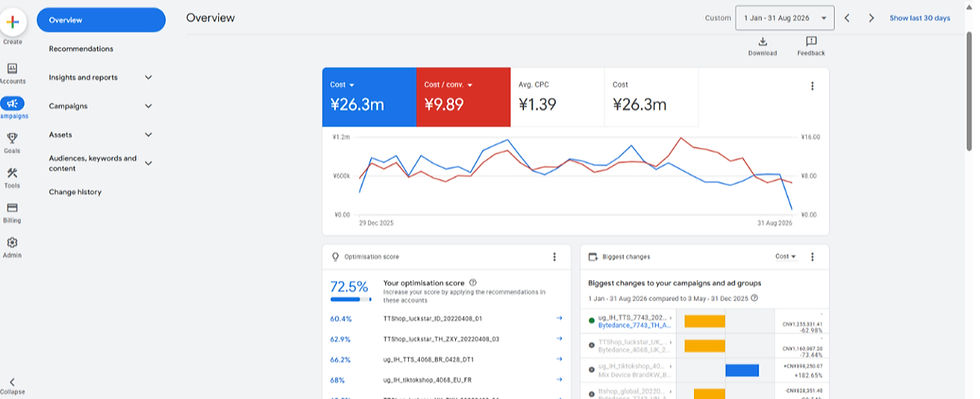The image size is (980, 399).
Task: Open the blue Cost metric dropdown
Action: click(342, 84)
